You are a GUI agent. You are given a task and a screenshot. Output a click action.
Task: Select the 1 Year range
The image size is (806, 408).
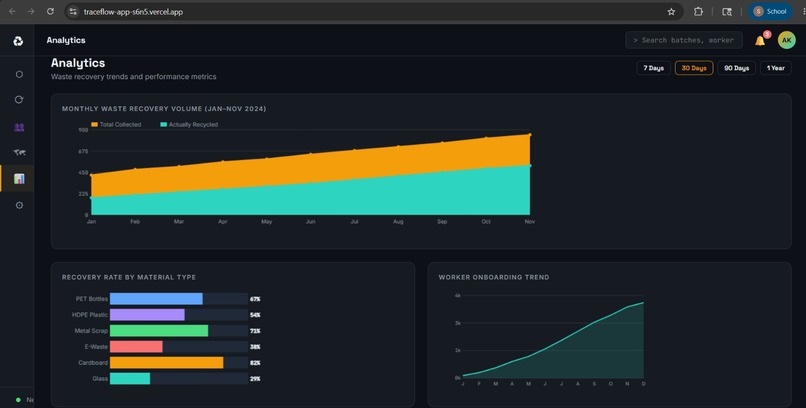[x=776, y=68]
